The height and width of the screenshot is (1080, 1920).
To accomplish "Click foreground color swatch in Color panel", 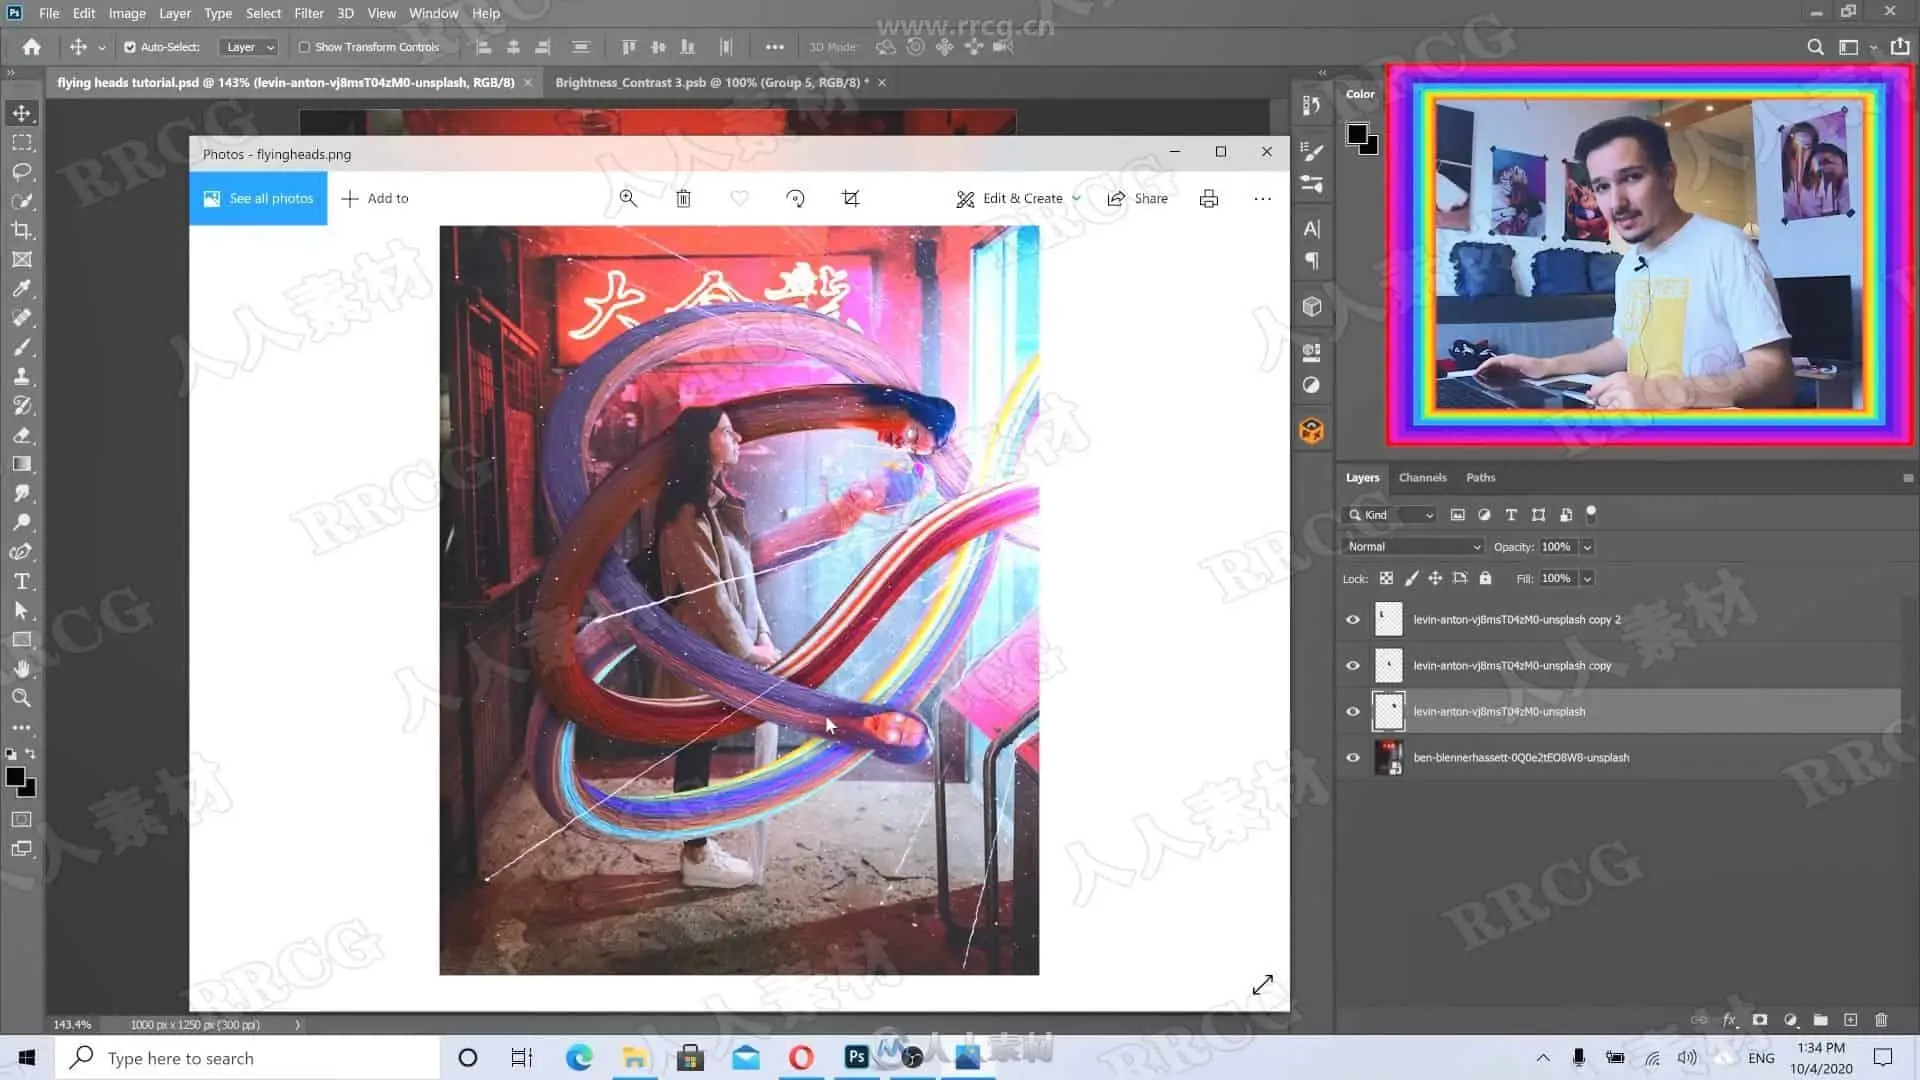I will pos(1357,134).
